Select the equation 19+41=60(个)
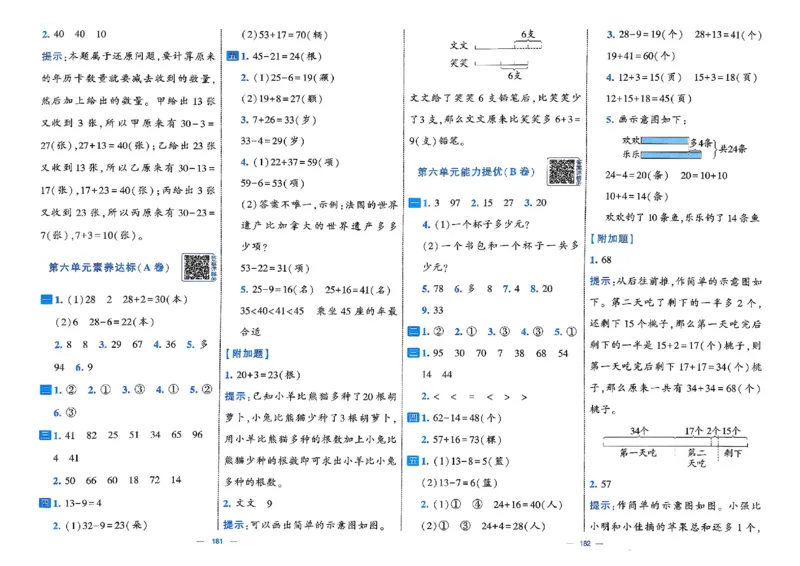800x566 pixels. tap(641, 56)
